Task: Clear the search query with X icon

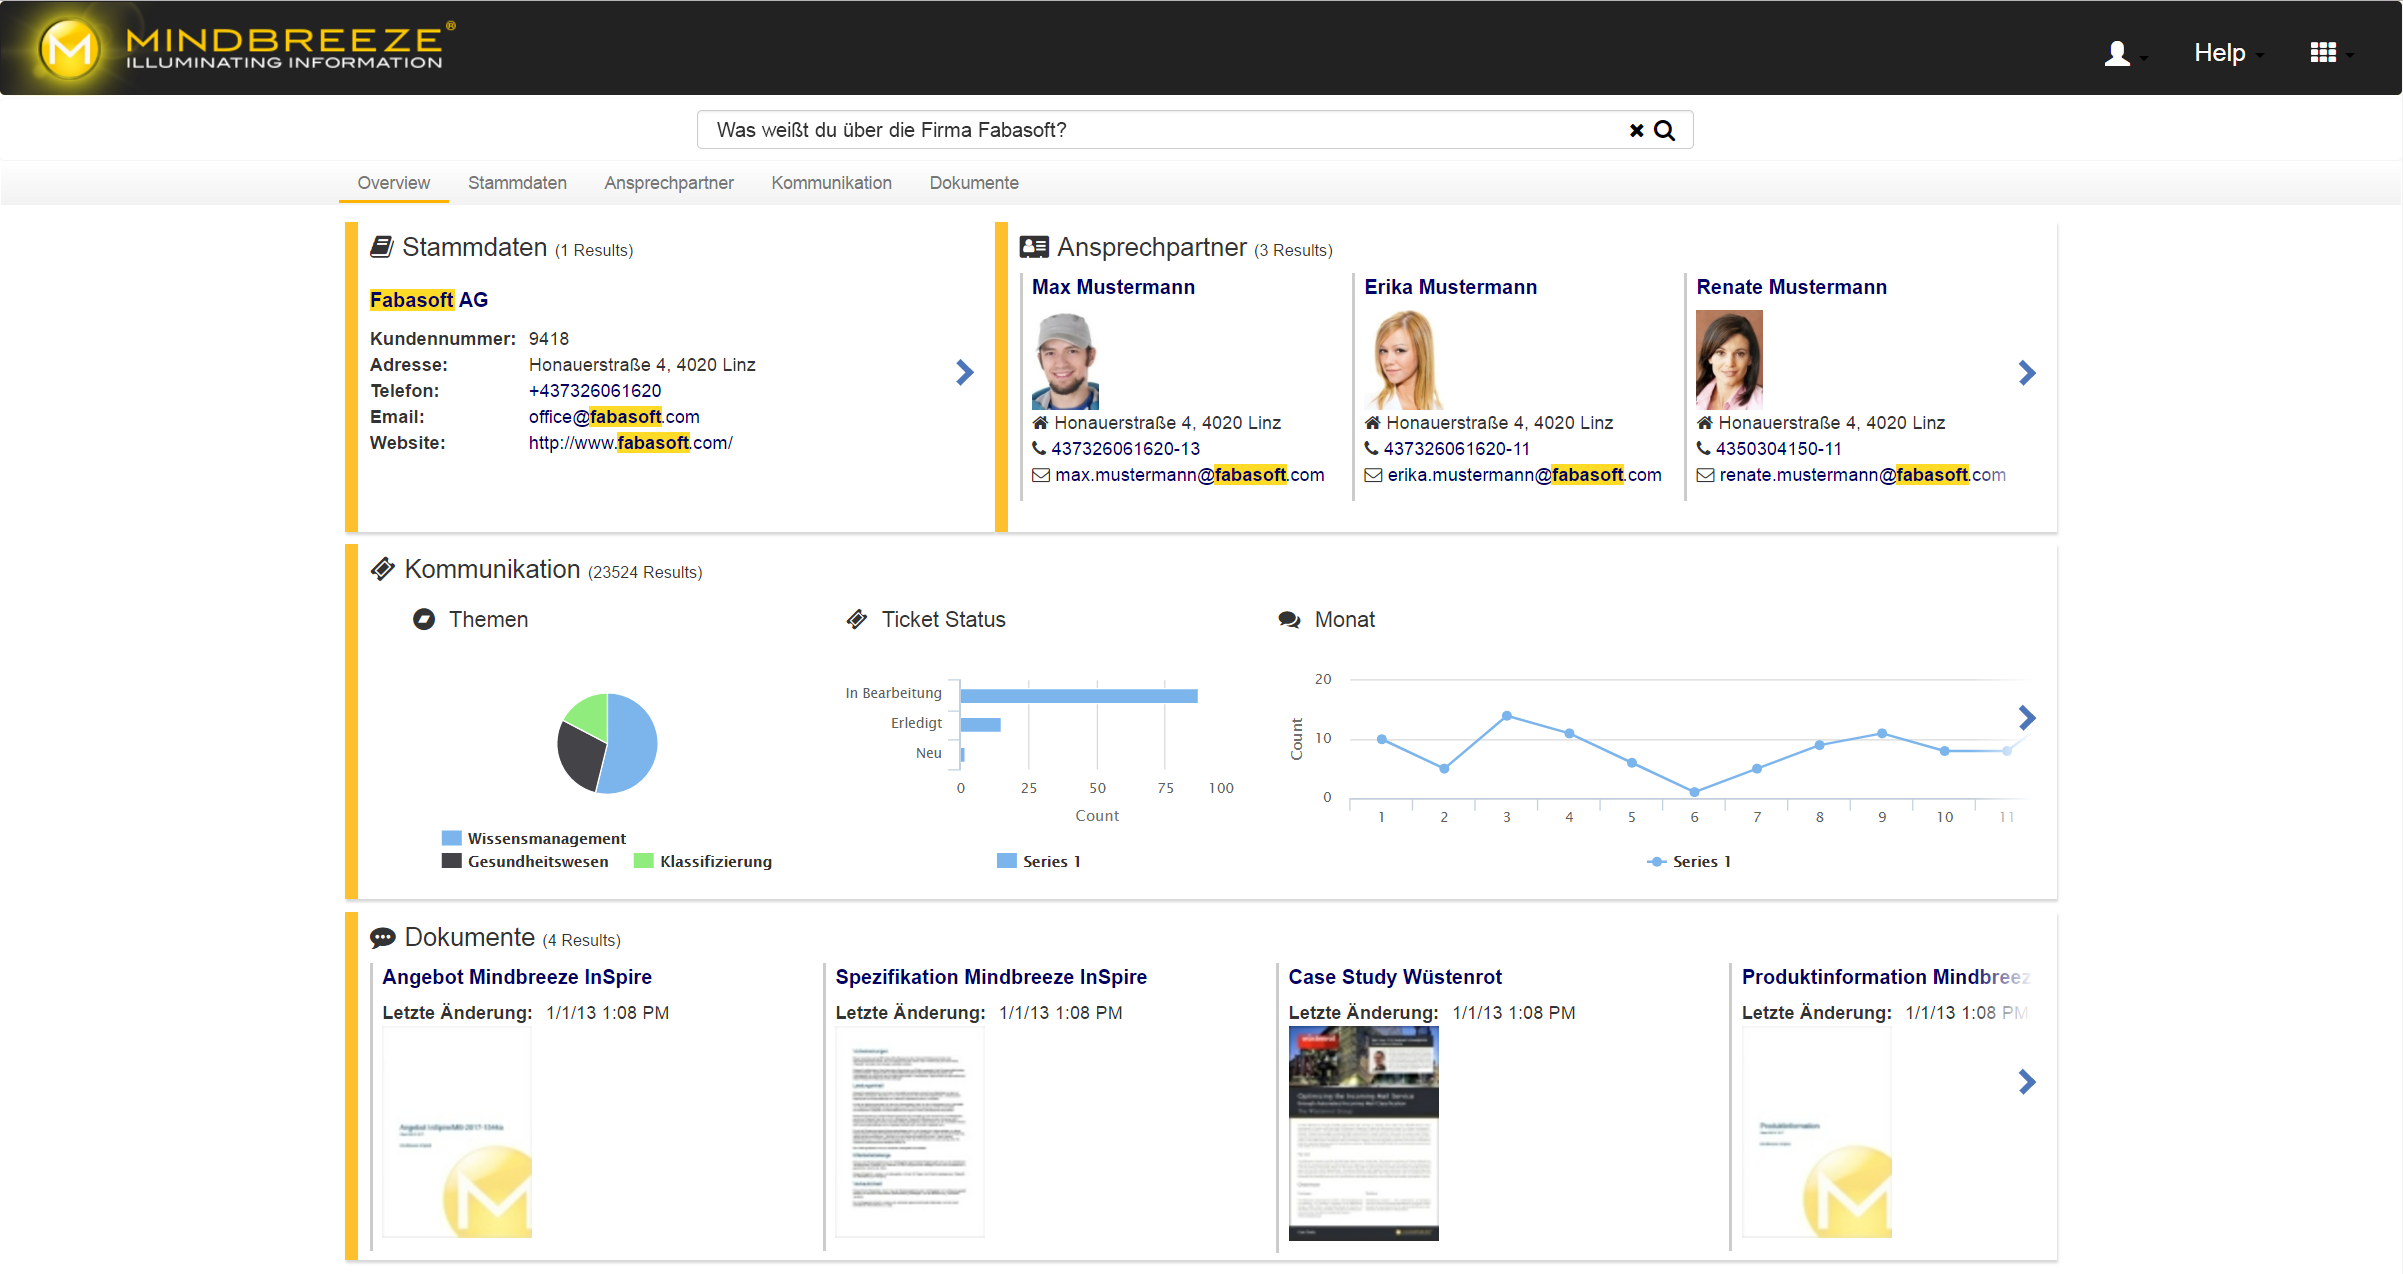Action: 1636,131
